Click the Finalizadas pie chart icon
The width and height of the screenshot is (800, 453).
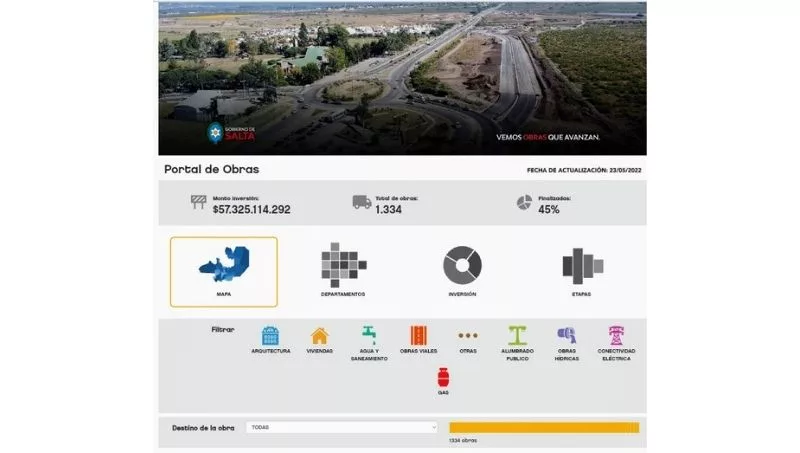[524, 203]
